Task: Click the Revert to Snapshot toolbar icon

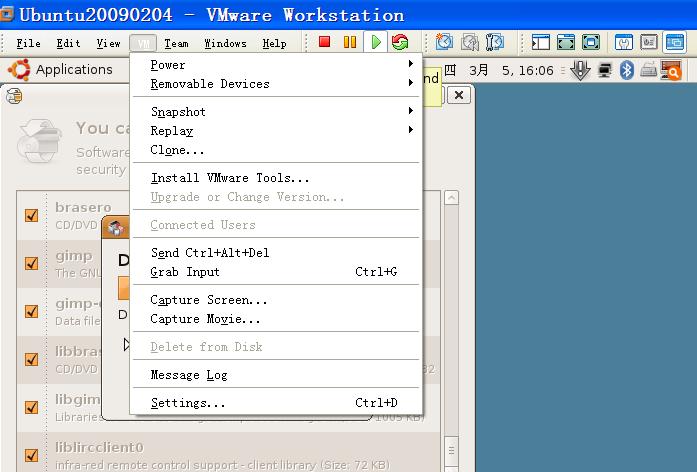Action: [469, 42]
